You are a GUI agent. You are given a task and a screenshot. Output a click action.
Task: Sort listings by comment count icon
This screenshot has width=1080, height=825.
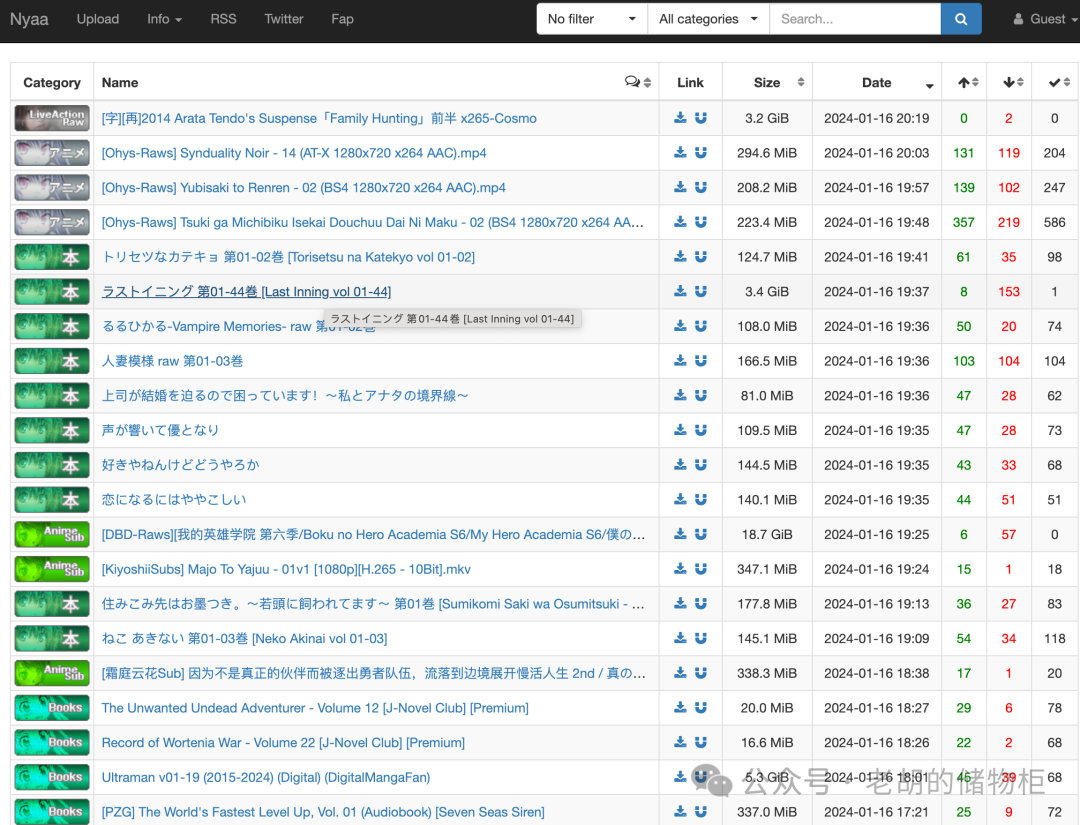point(631,81)
